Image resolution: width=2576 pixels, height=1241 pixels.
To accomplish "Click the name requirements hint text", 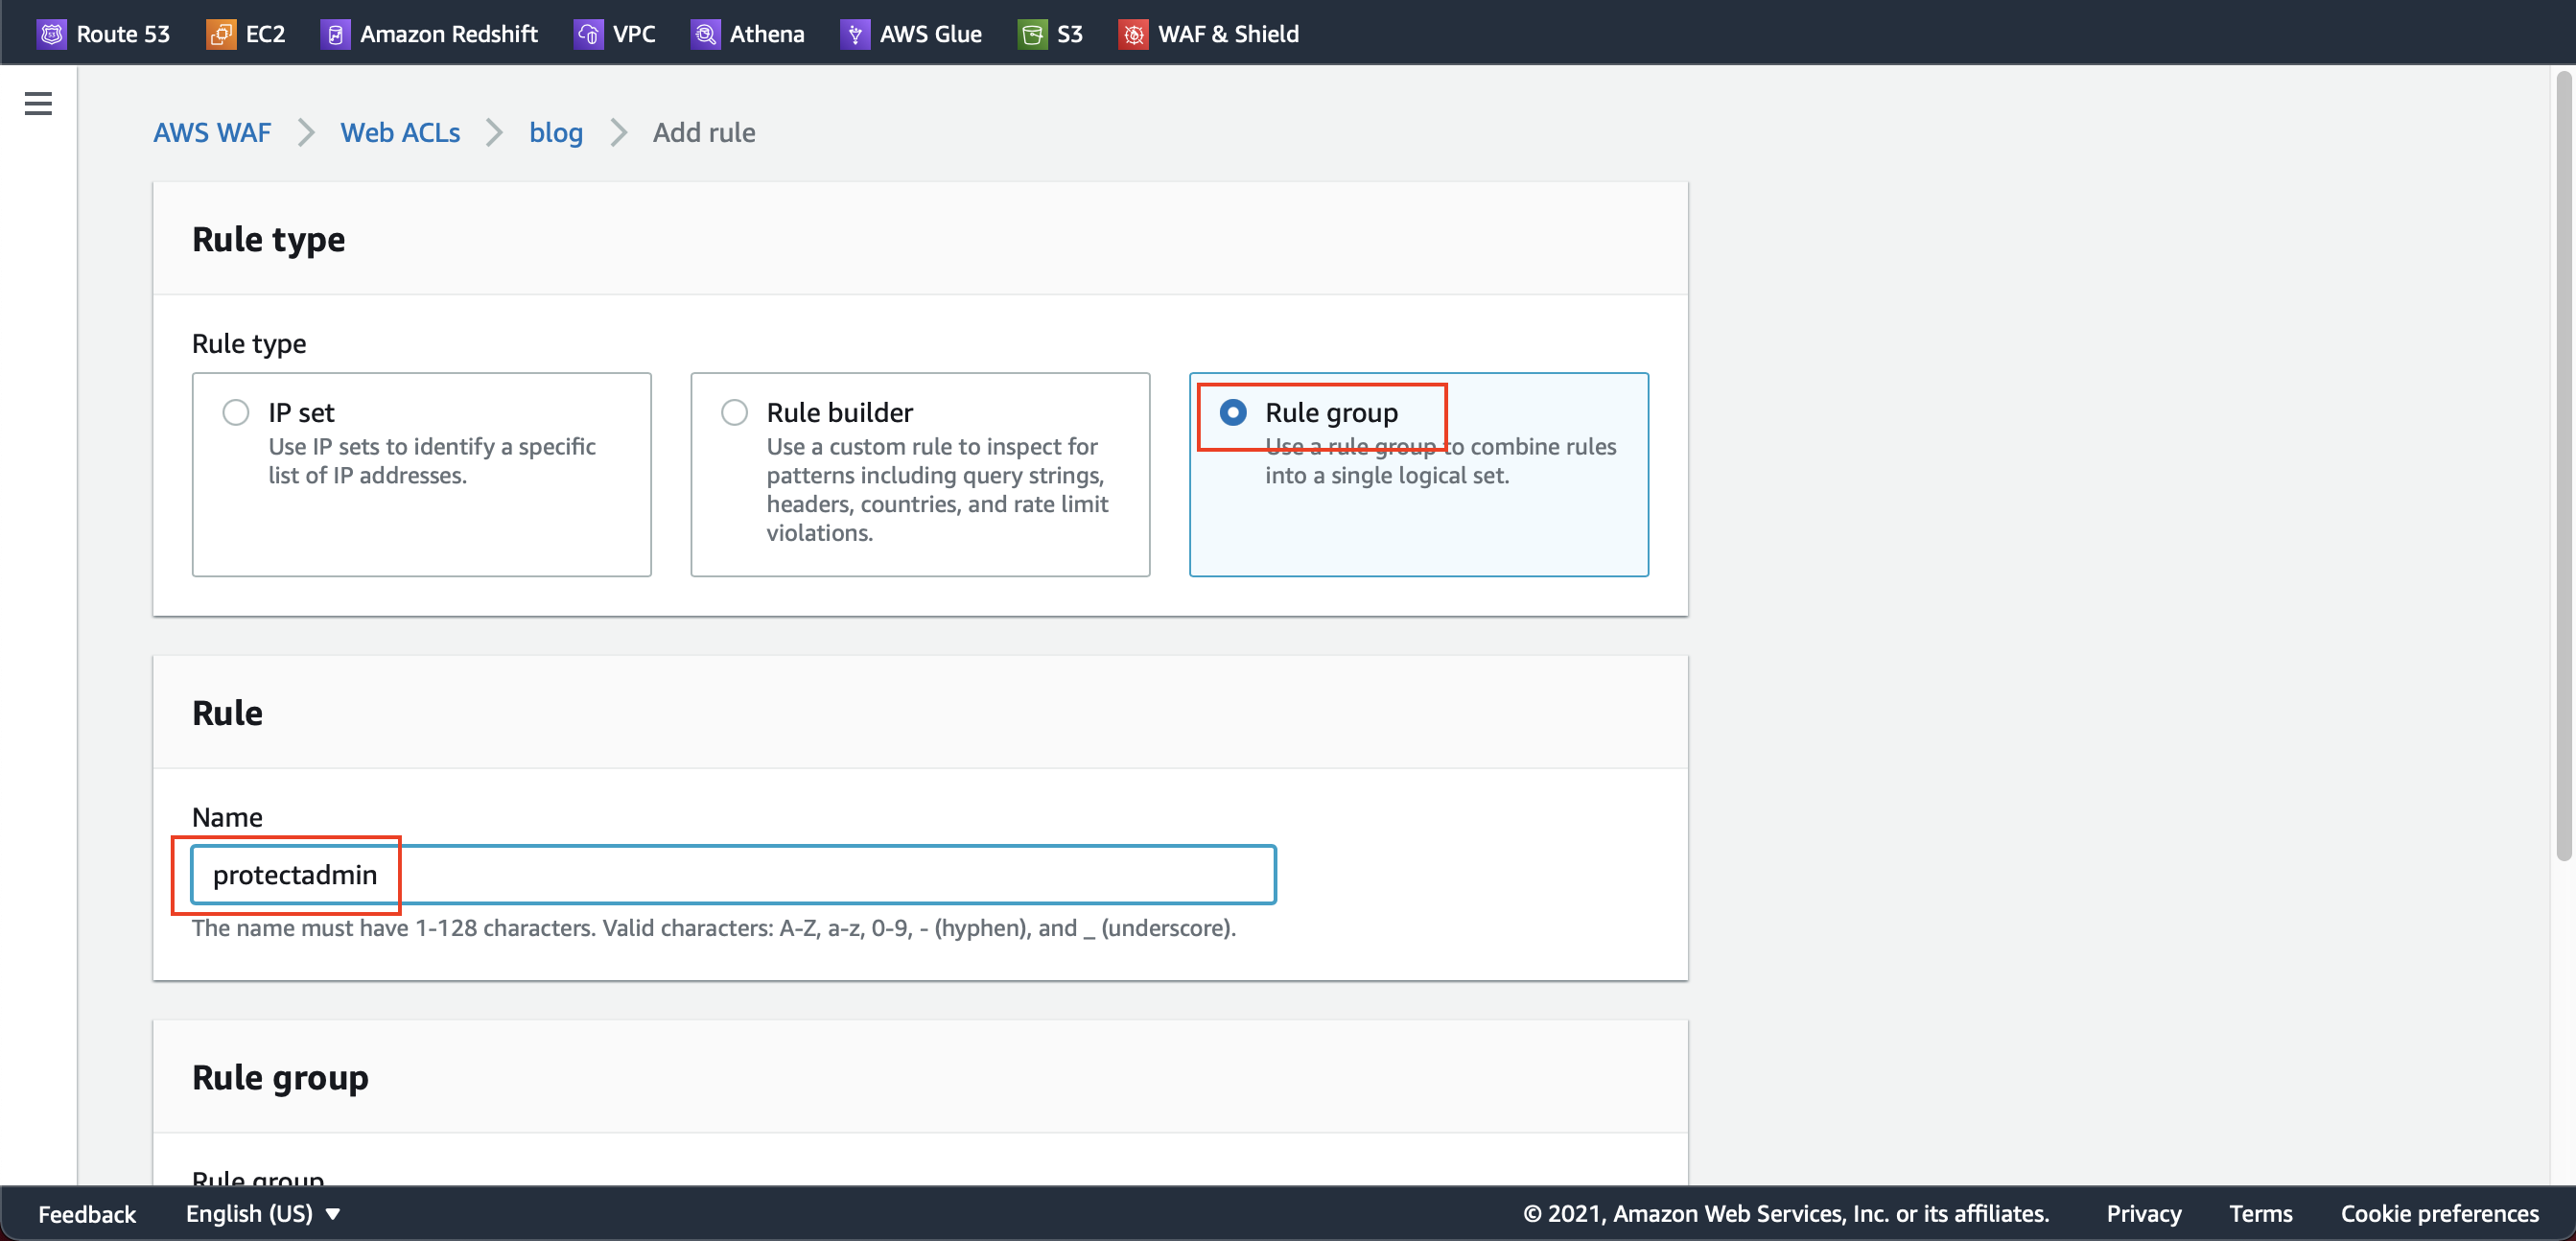I will [x=714, y=927].
